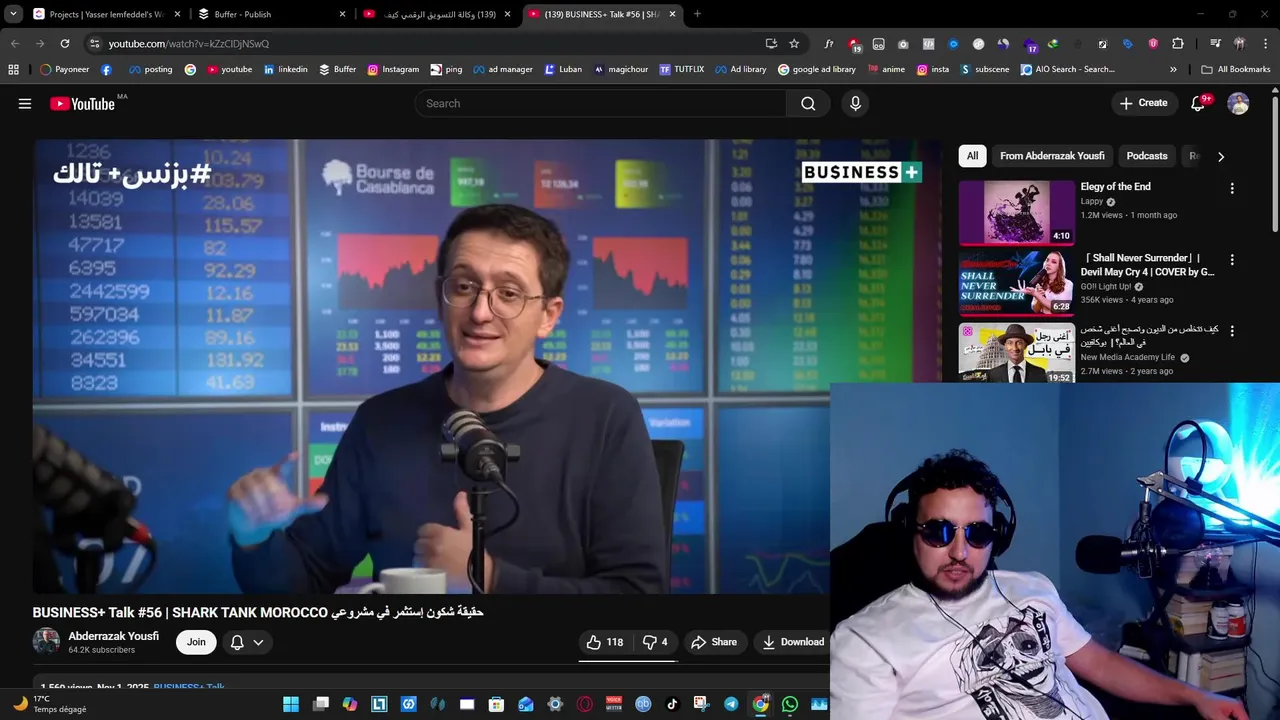Like the video with thumbs up

[x=605, y=642]
